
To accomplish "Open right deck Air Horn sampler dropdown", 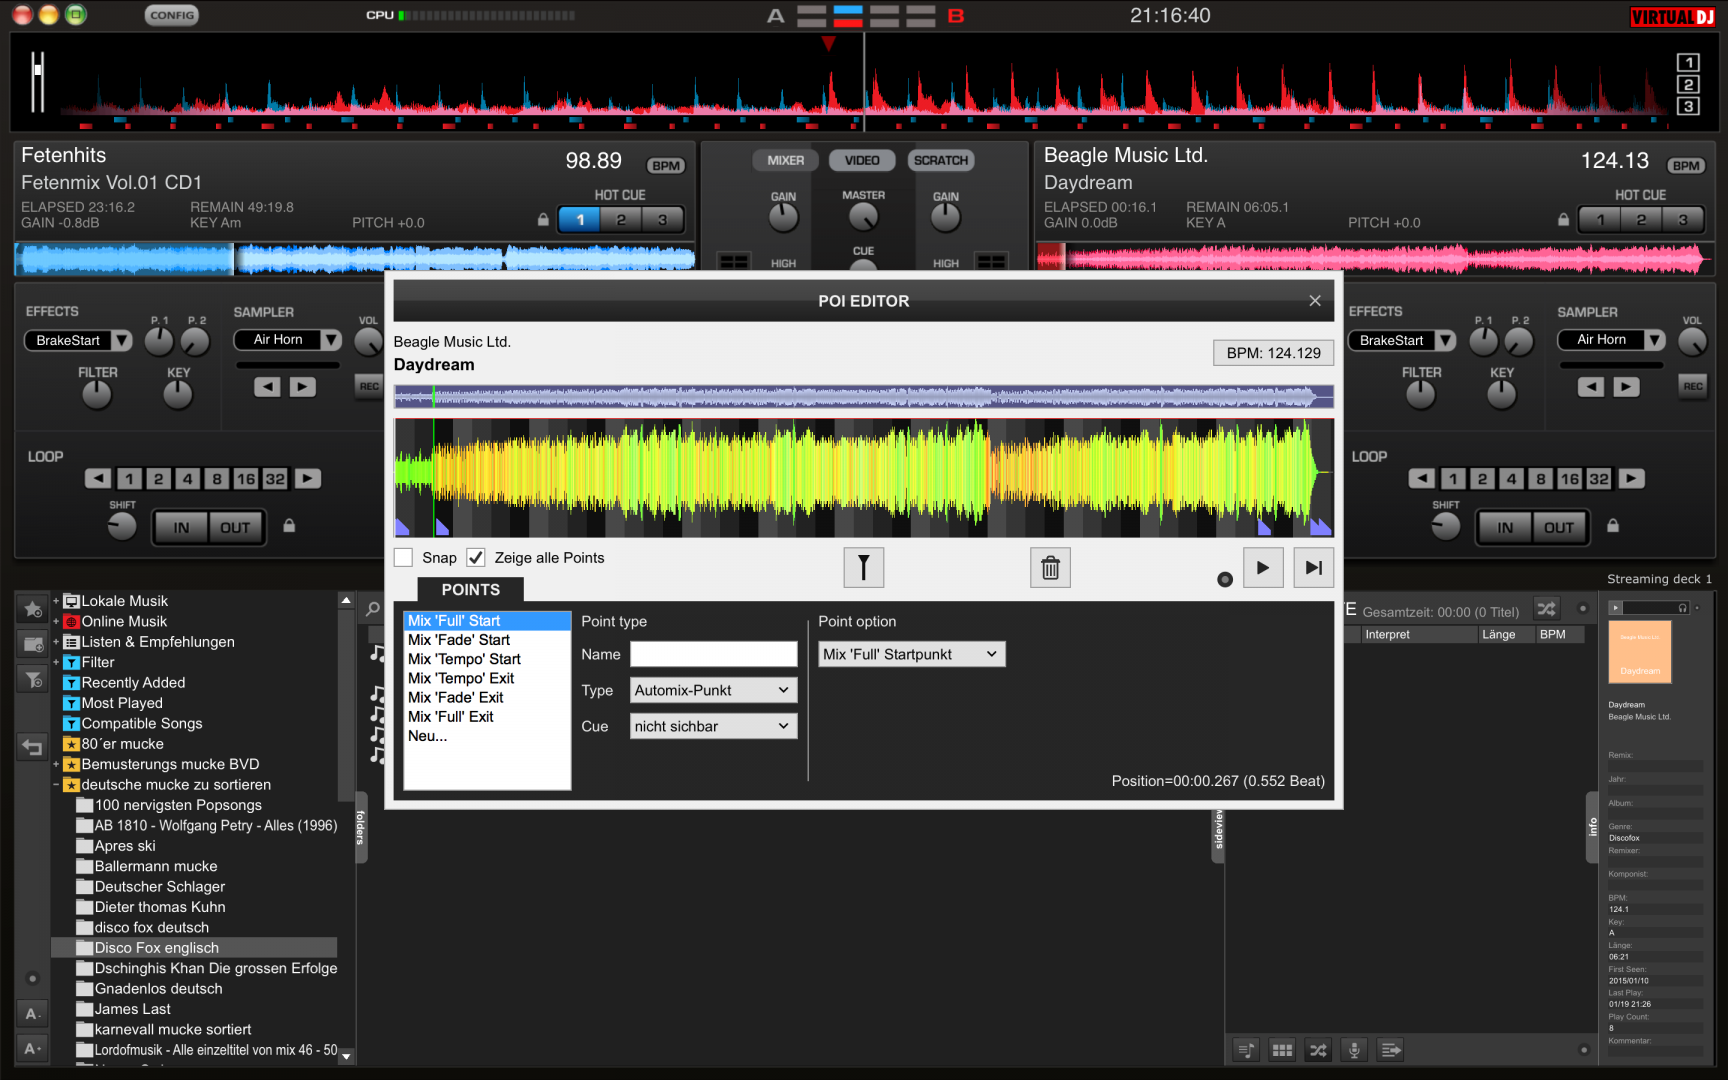I will point(1655,340).
